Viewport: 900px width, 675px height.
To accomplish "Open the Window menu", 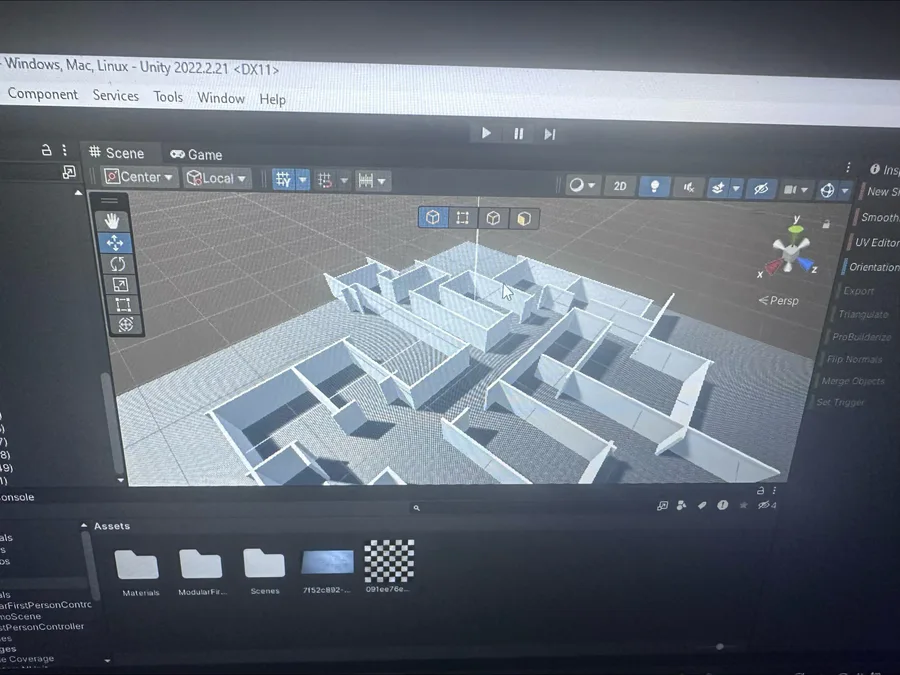I will click(221, 98).
